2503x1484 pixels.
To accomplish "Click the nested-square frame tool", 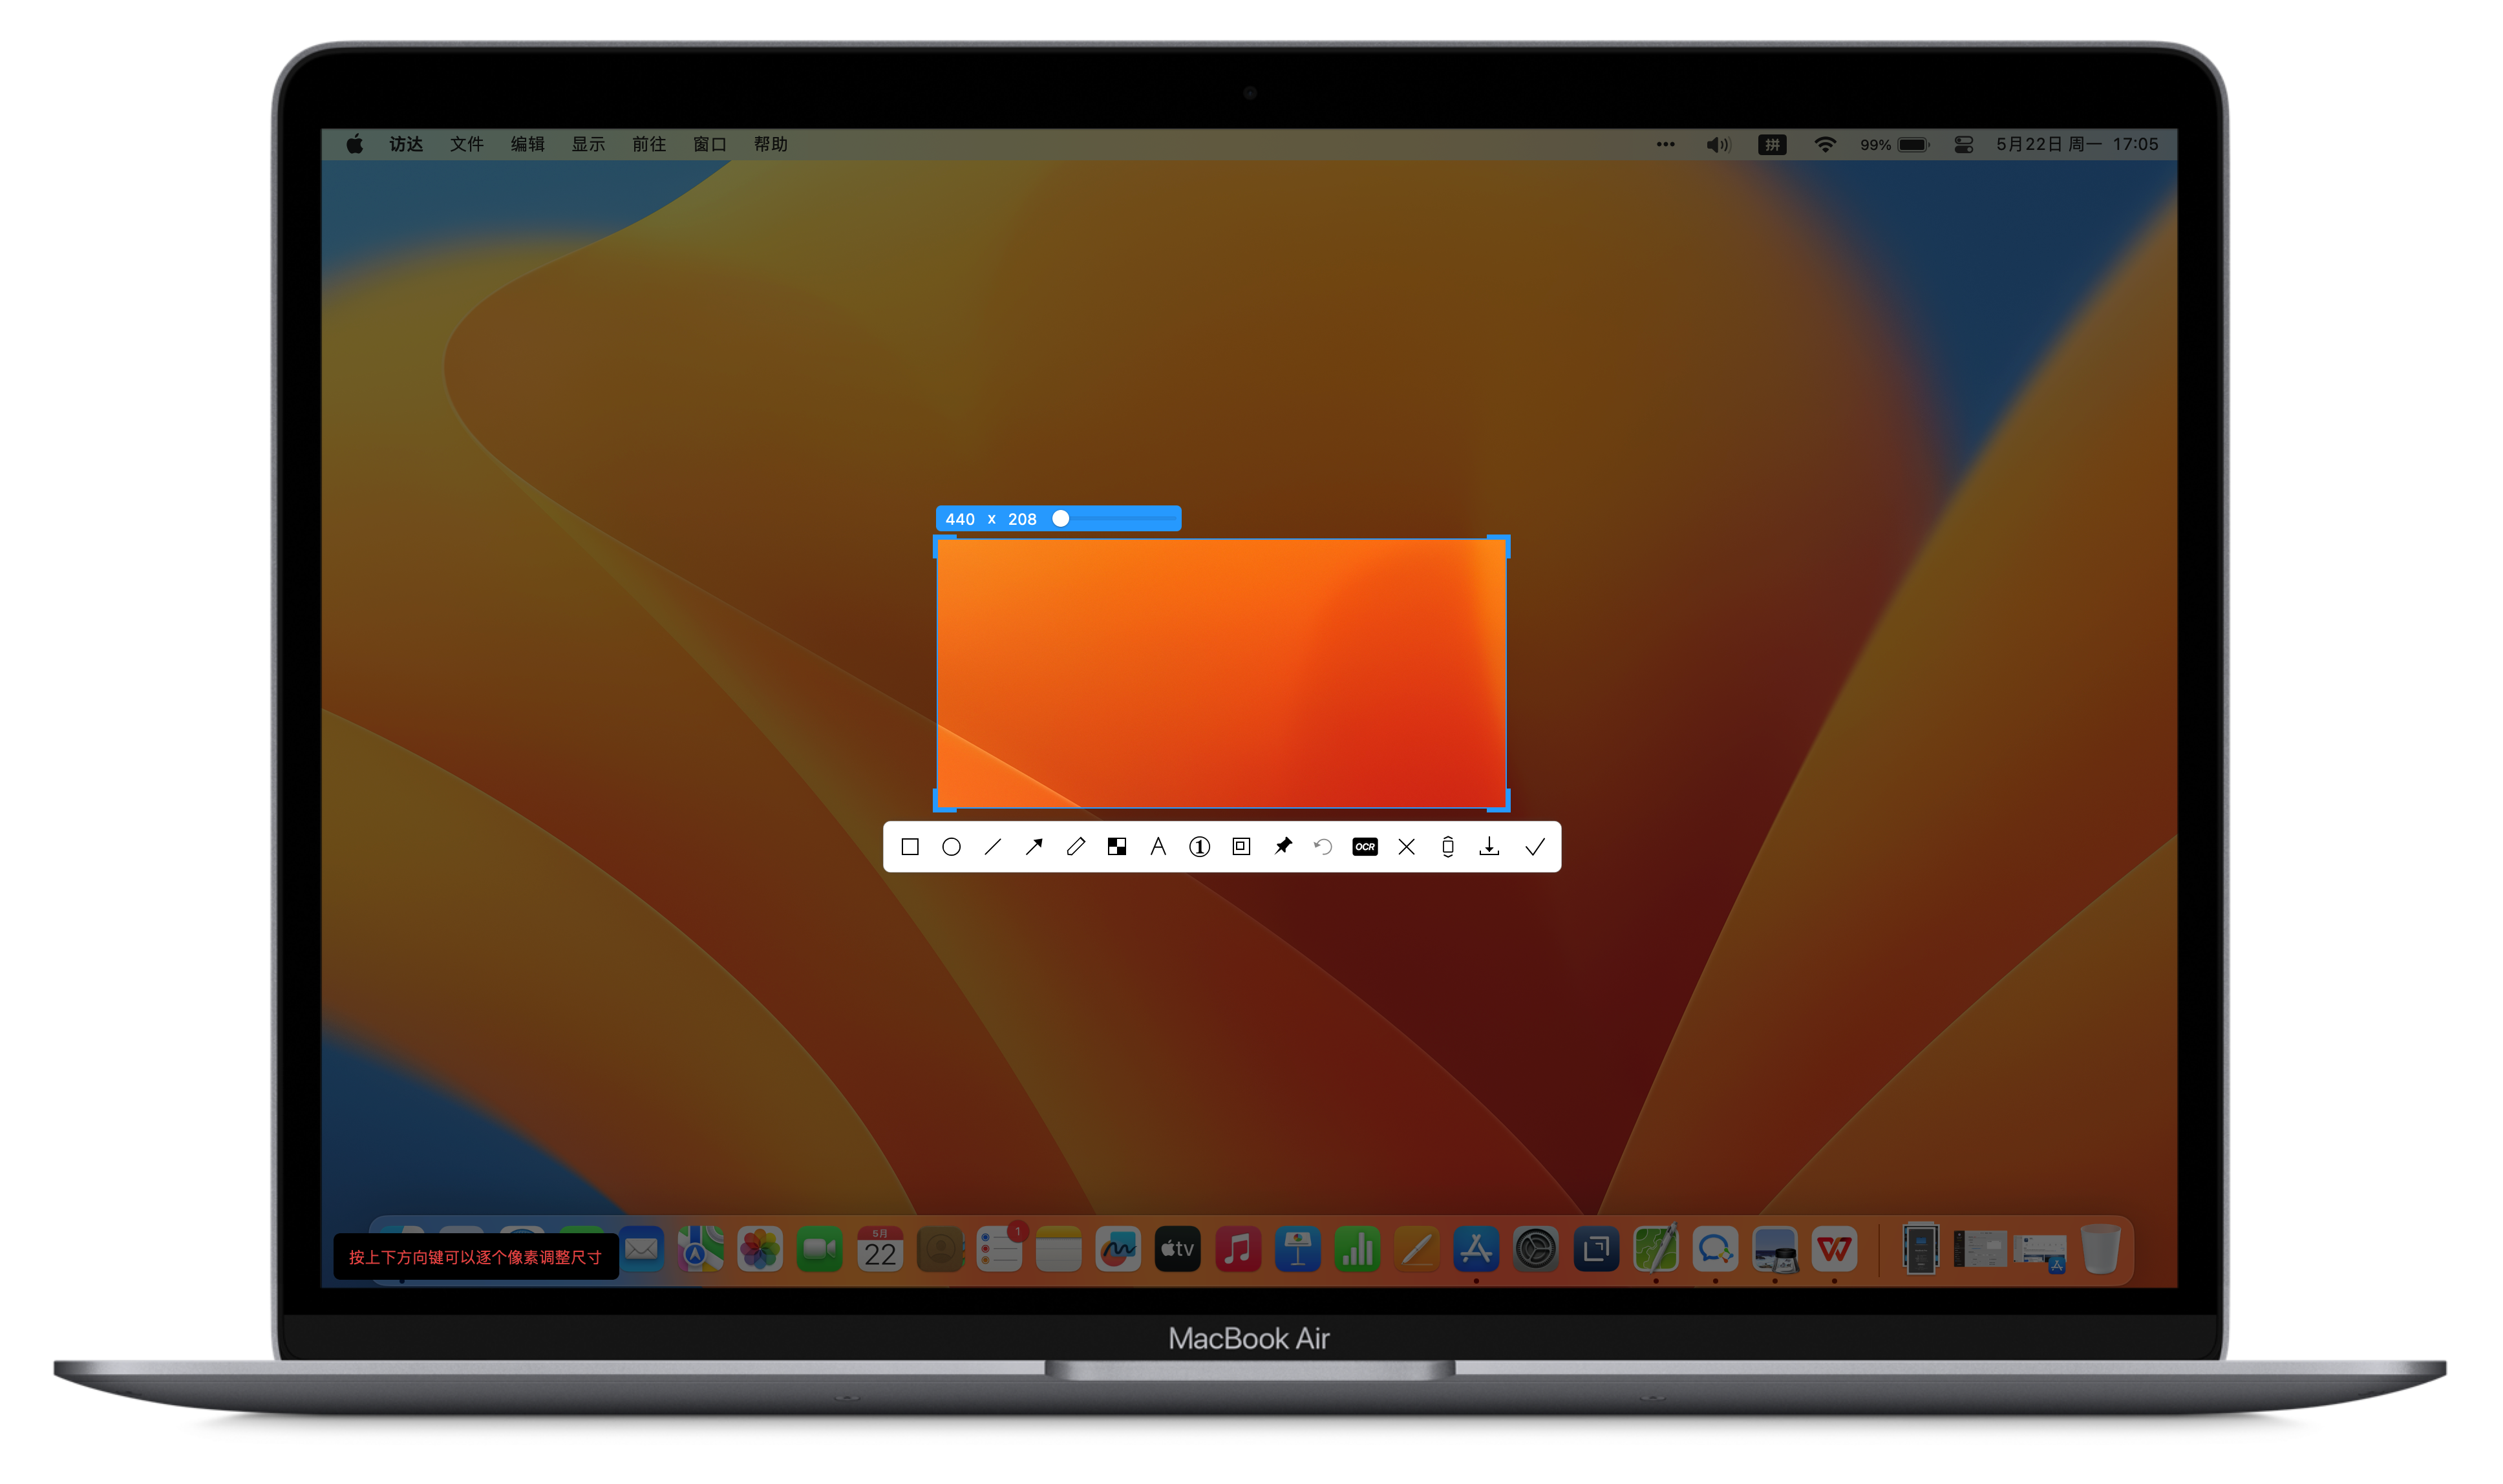I will [1241, 846].
